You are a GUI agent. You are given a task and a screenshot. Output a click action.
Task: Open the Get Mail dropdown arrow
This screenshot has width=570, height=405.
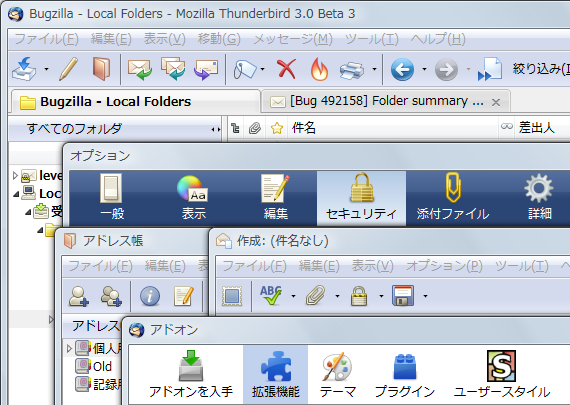tap(46, 69)
